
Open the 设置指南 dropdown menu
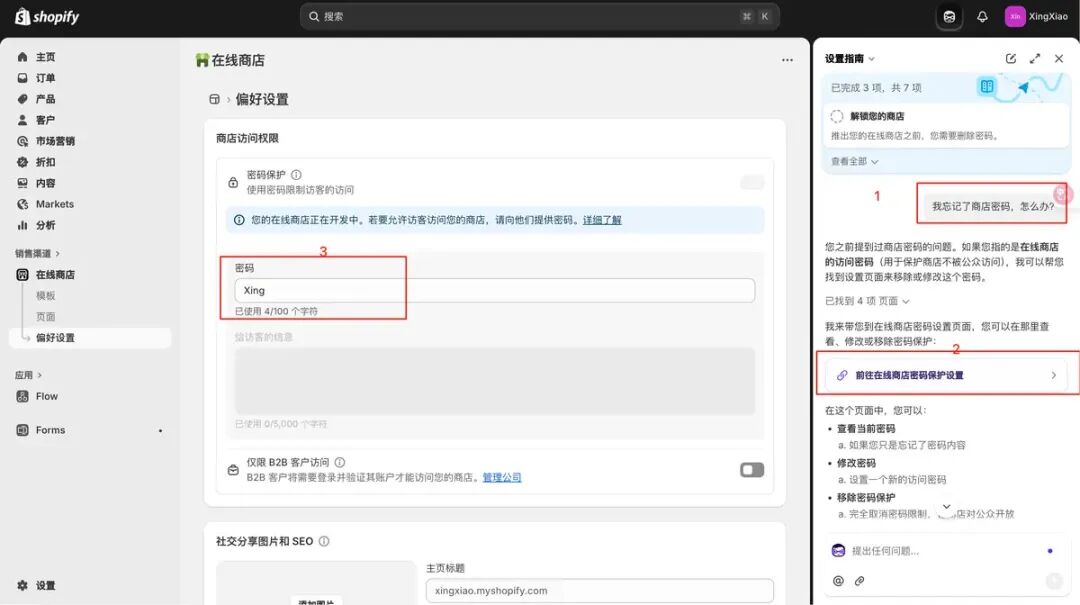[x=849, y=59]
